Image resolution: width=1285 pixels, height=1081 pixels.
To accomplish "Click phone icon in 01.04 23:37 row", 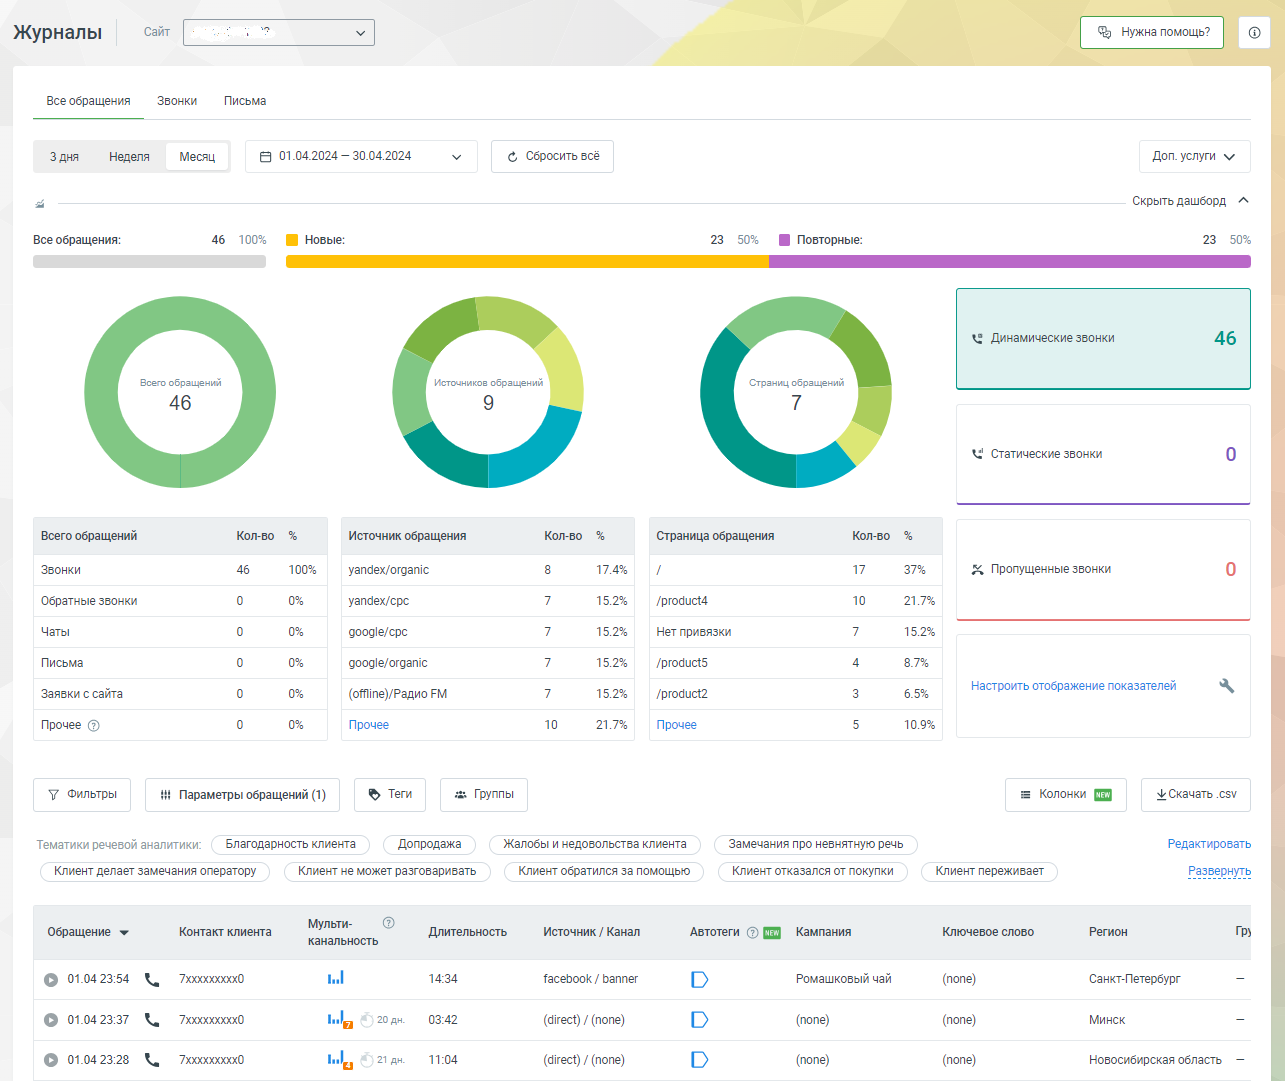I will pyautogui.click(x=152, y=1020).
